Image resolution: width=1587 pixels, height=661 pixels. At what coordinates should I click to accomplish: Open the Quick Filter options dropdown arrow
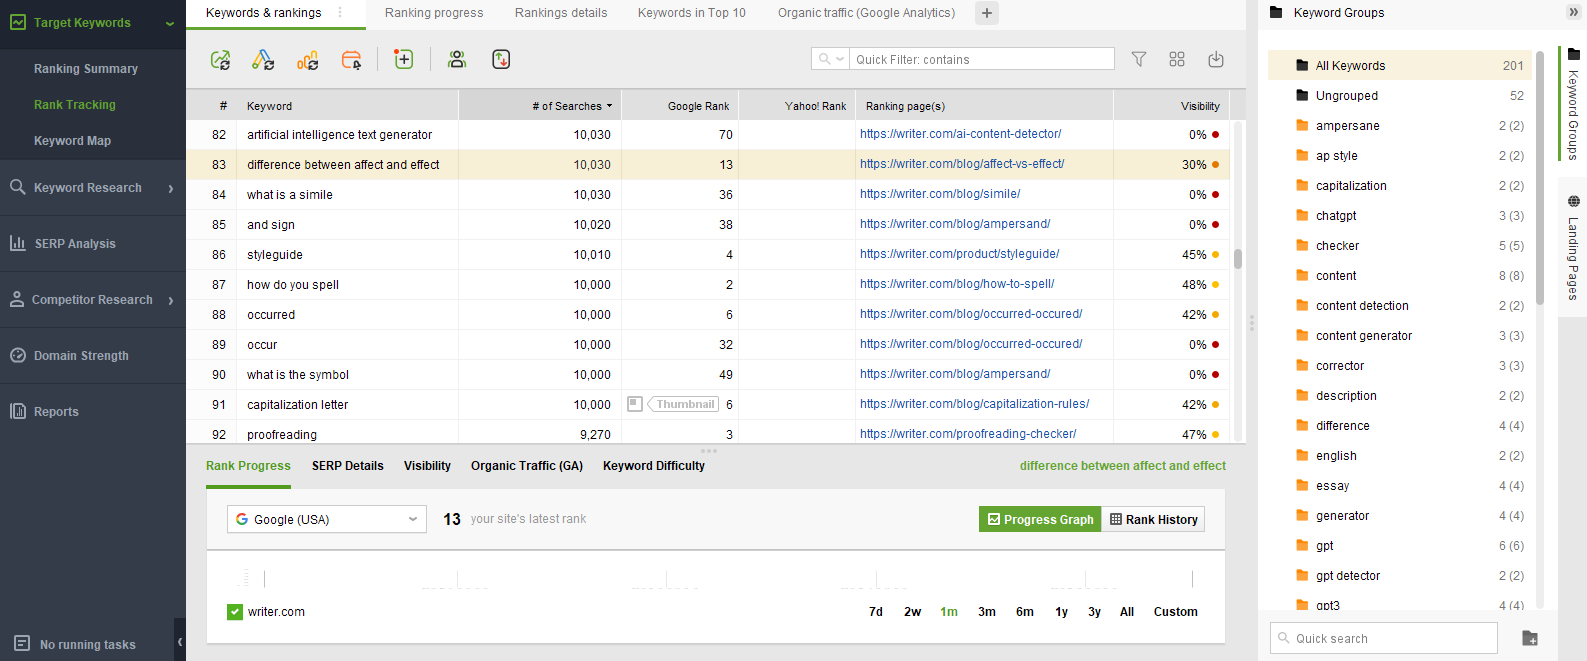pyautogui.click(x=840, y=59)
